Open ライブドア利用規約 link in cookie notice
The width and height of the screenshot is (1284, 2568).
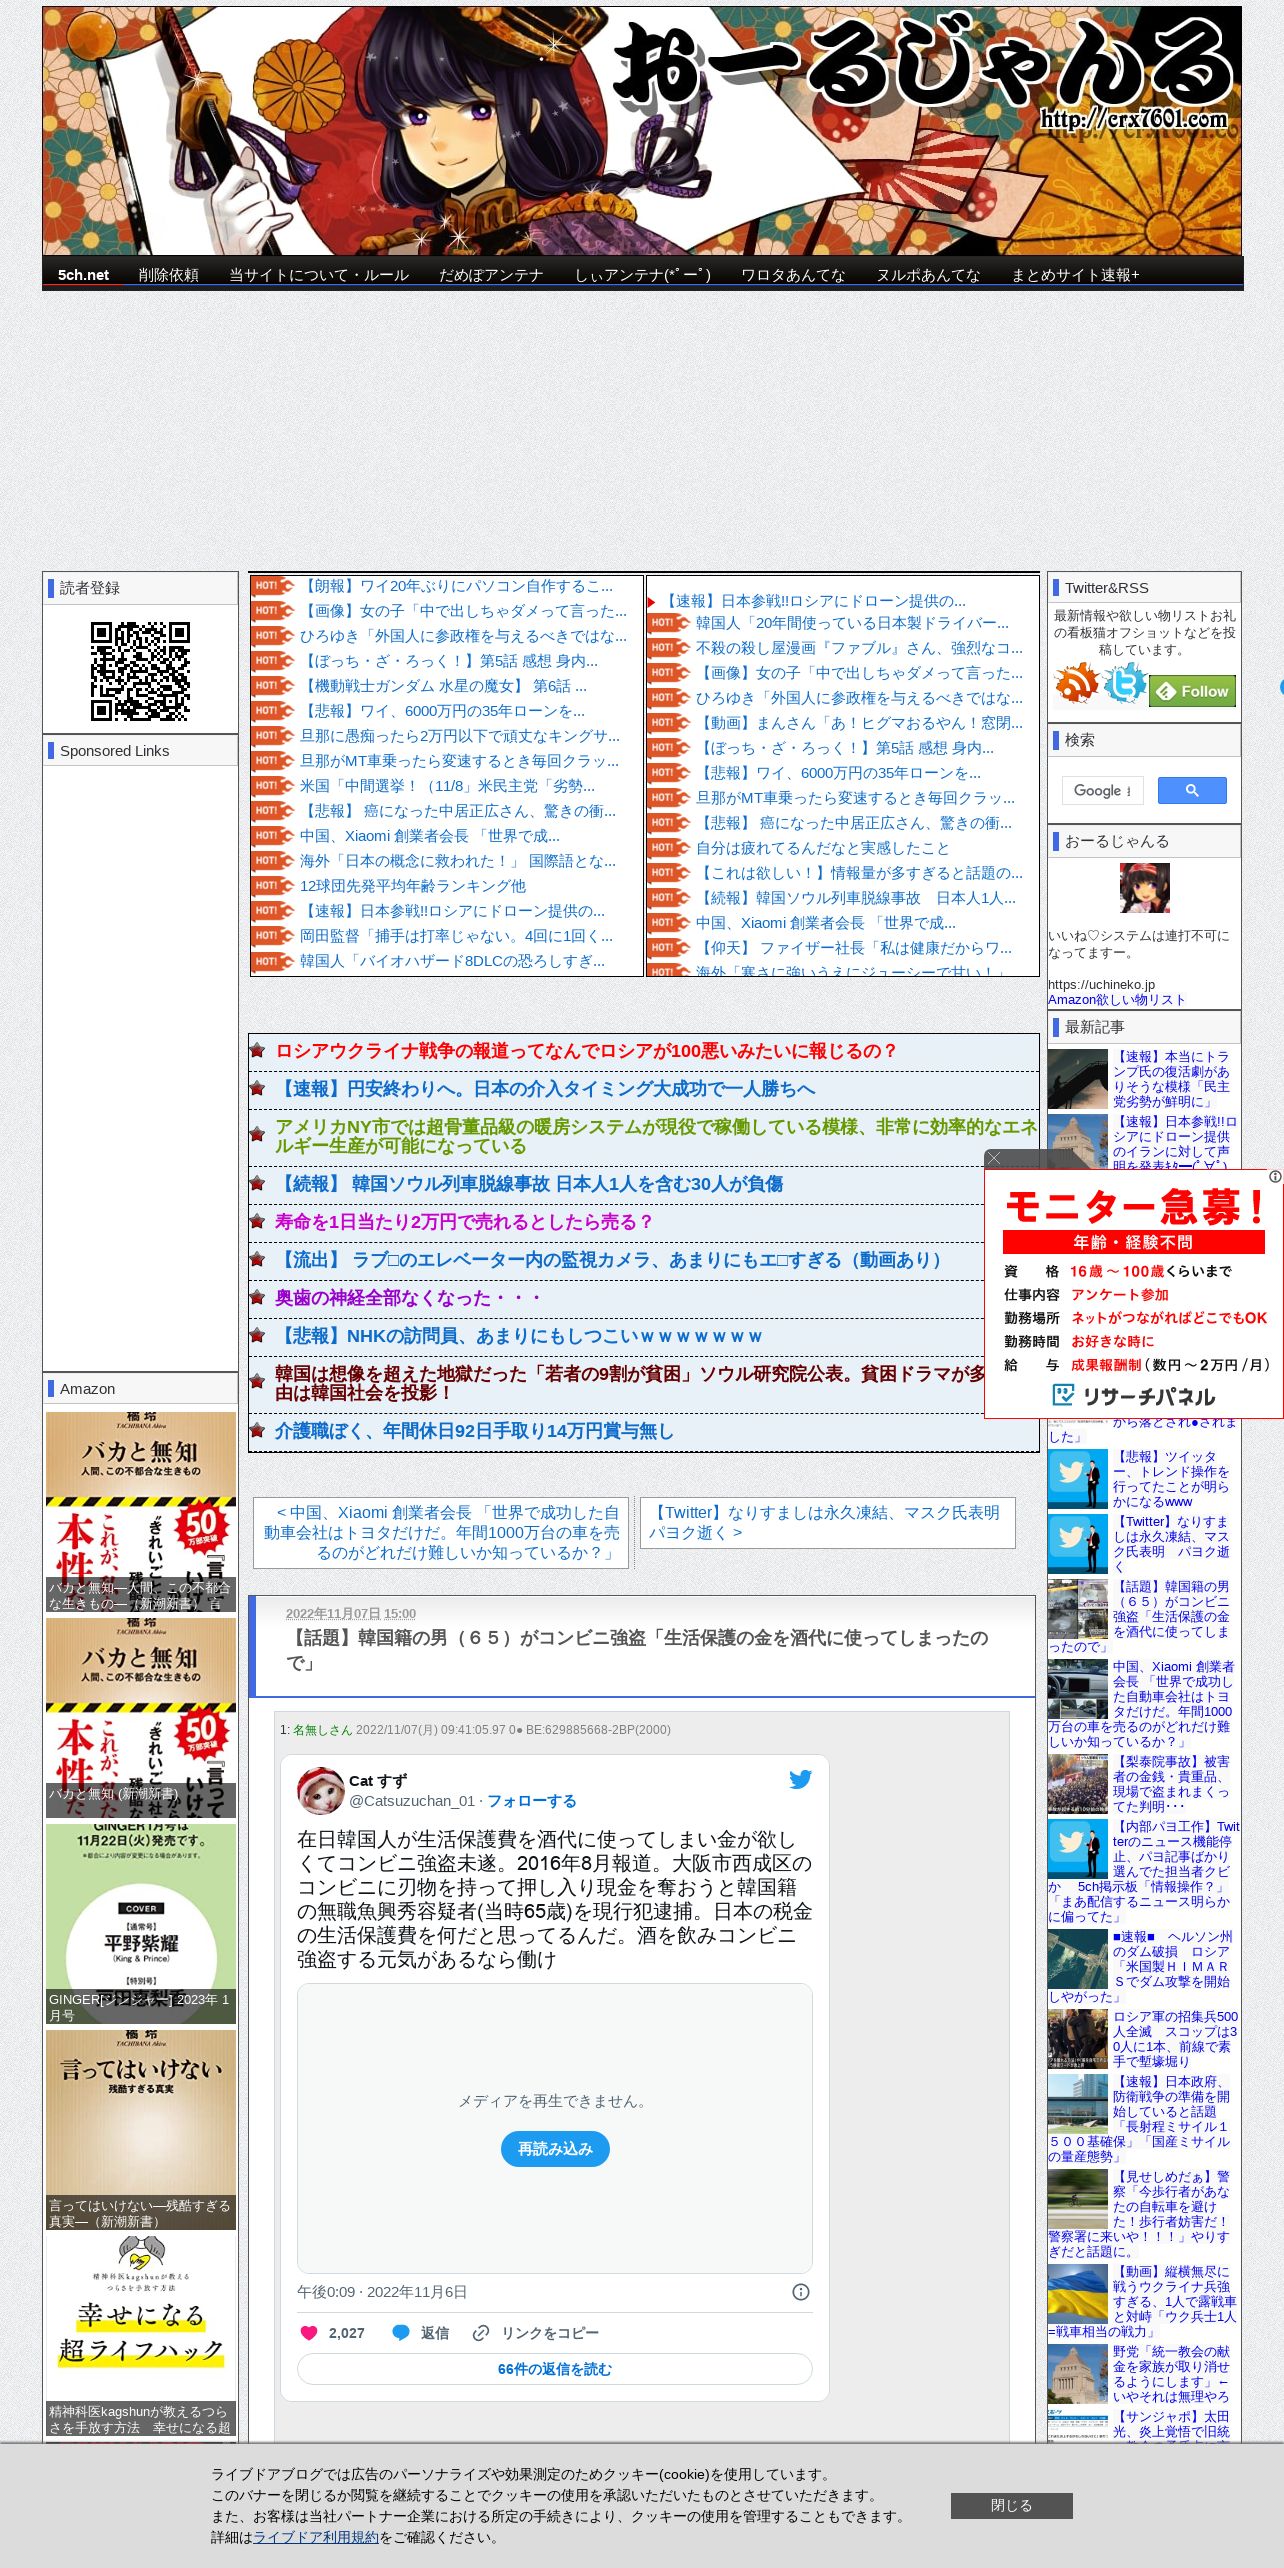pos(316,2537)
